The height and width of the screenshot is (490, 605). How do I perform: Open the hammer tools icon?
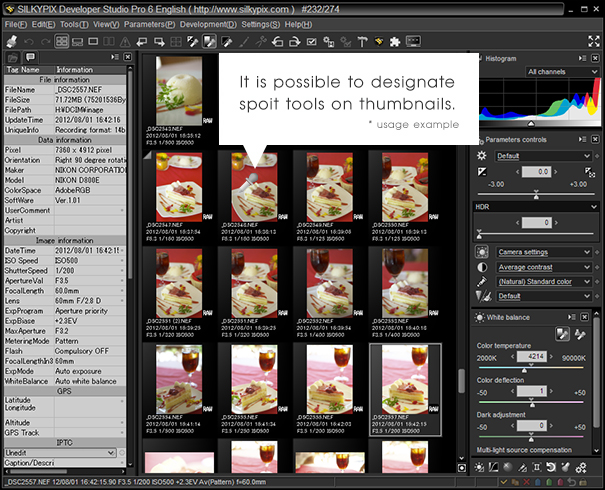pyautogui.click(x=362, y=41)
